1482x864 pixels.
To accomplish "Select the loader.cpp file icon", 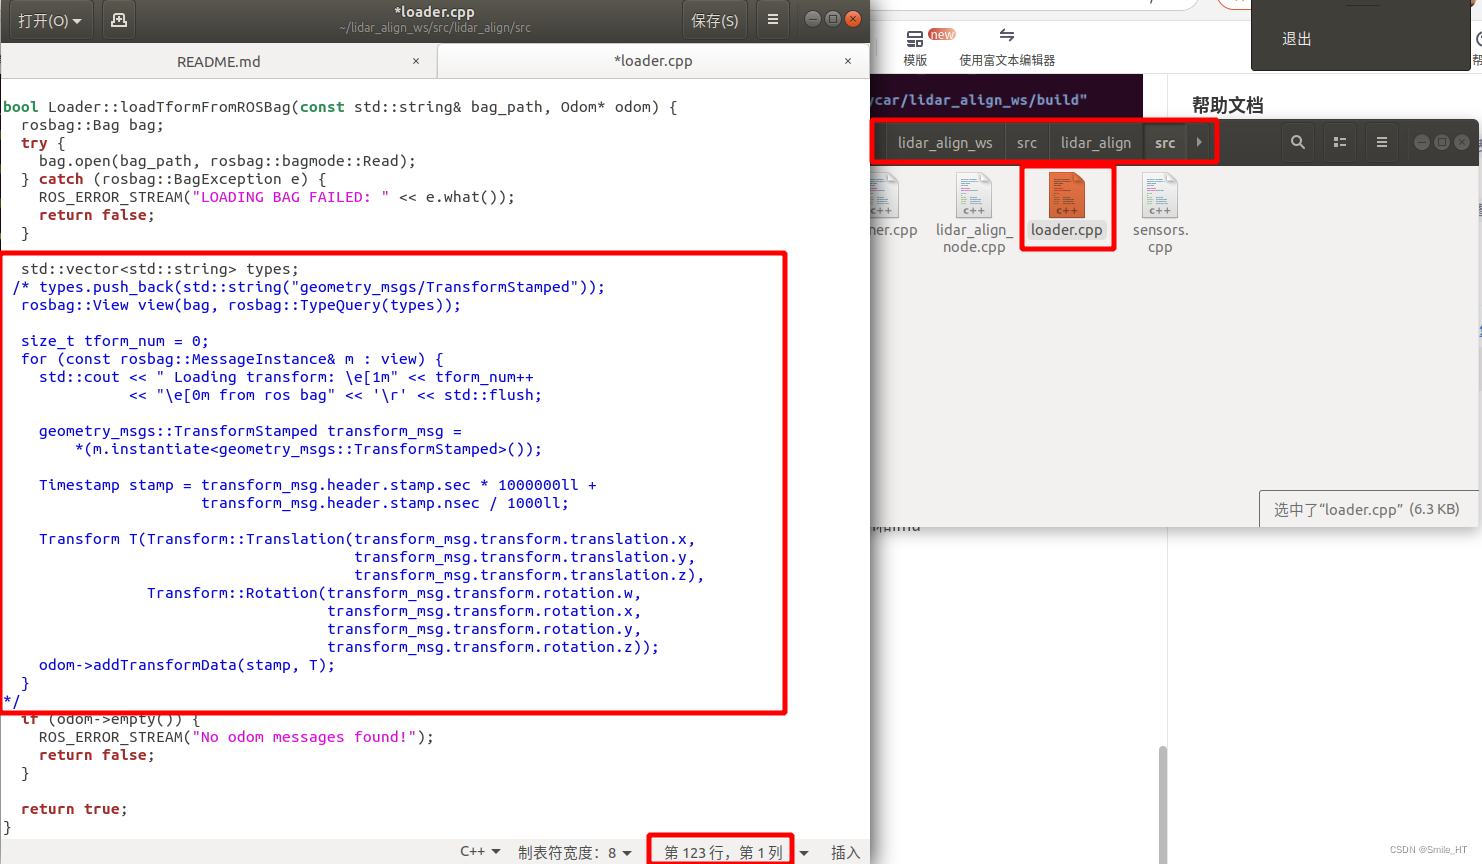I will coord(1067,195).
